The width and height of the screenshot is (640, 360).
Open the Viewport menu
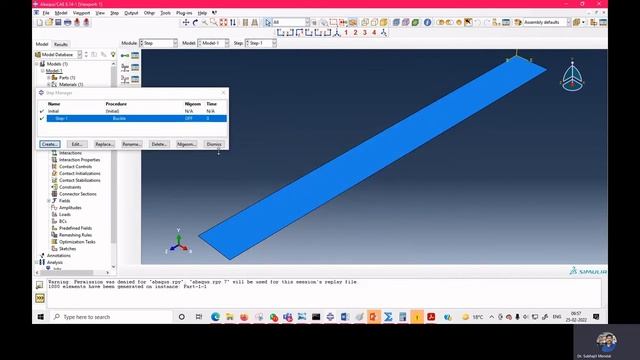[81, 13]
